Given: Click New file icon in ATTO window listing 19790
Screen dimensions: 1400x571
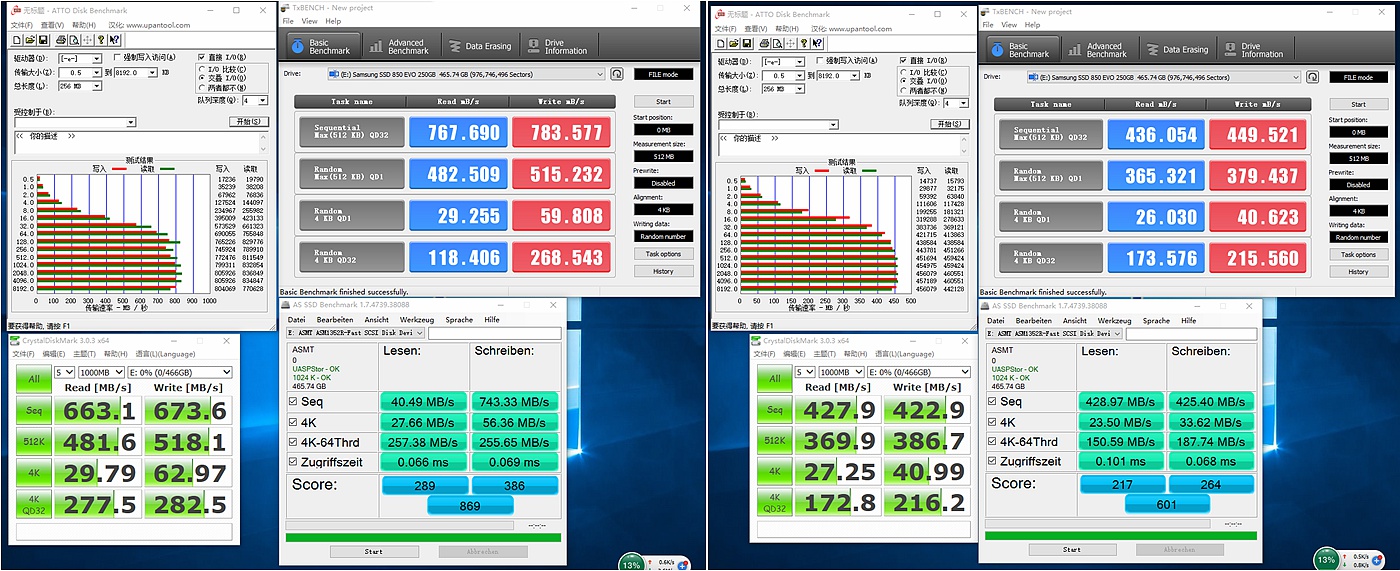Looking at the screenshot, I should pos(18,40).
